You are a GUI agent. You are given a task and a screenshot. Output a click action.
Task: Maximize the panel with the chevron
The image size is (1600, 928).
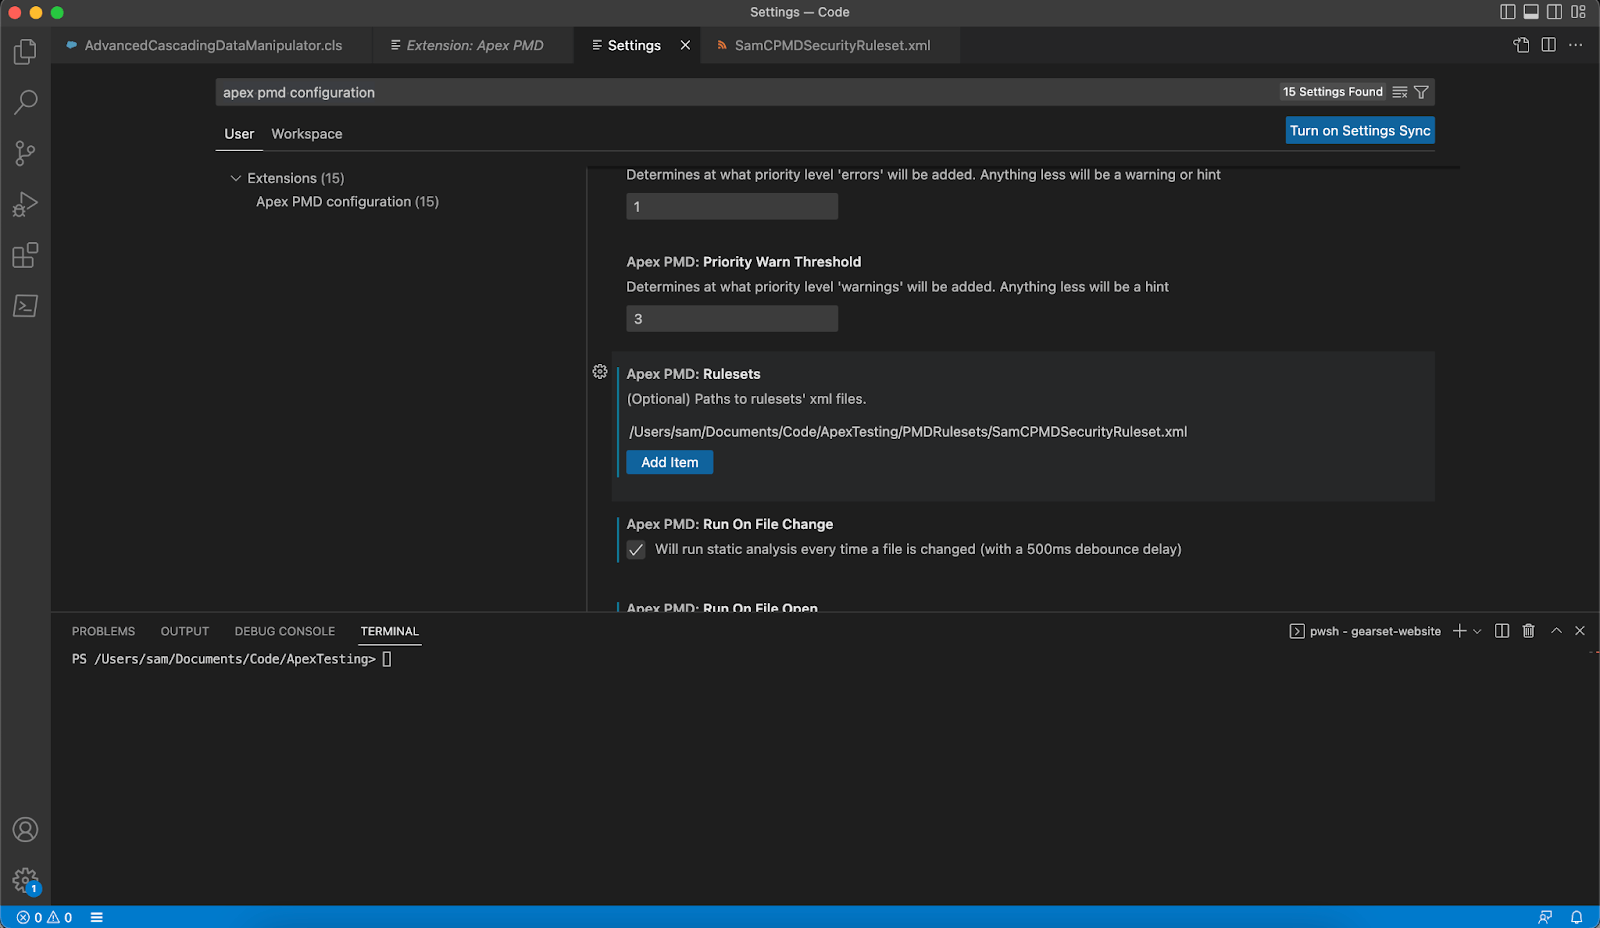[1556, 630]
